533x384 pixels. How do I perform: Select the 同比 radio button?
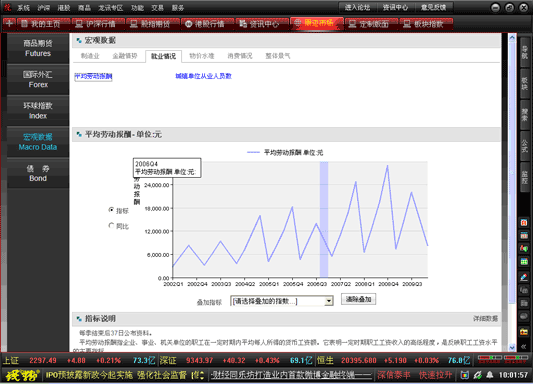pos(111,225)
